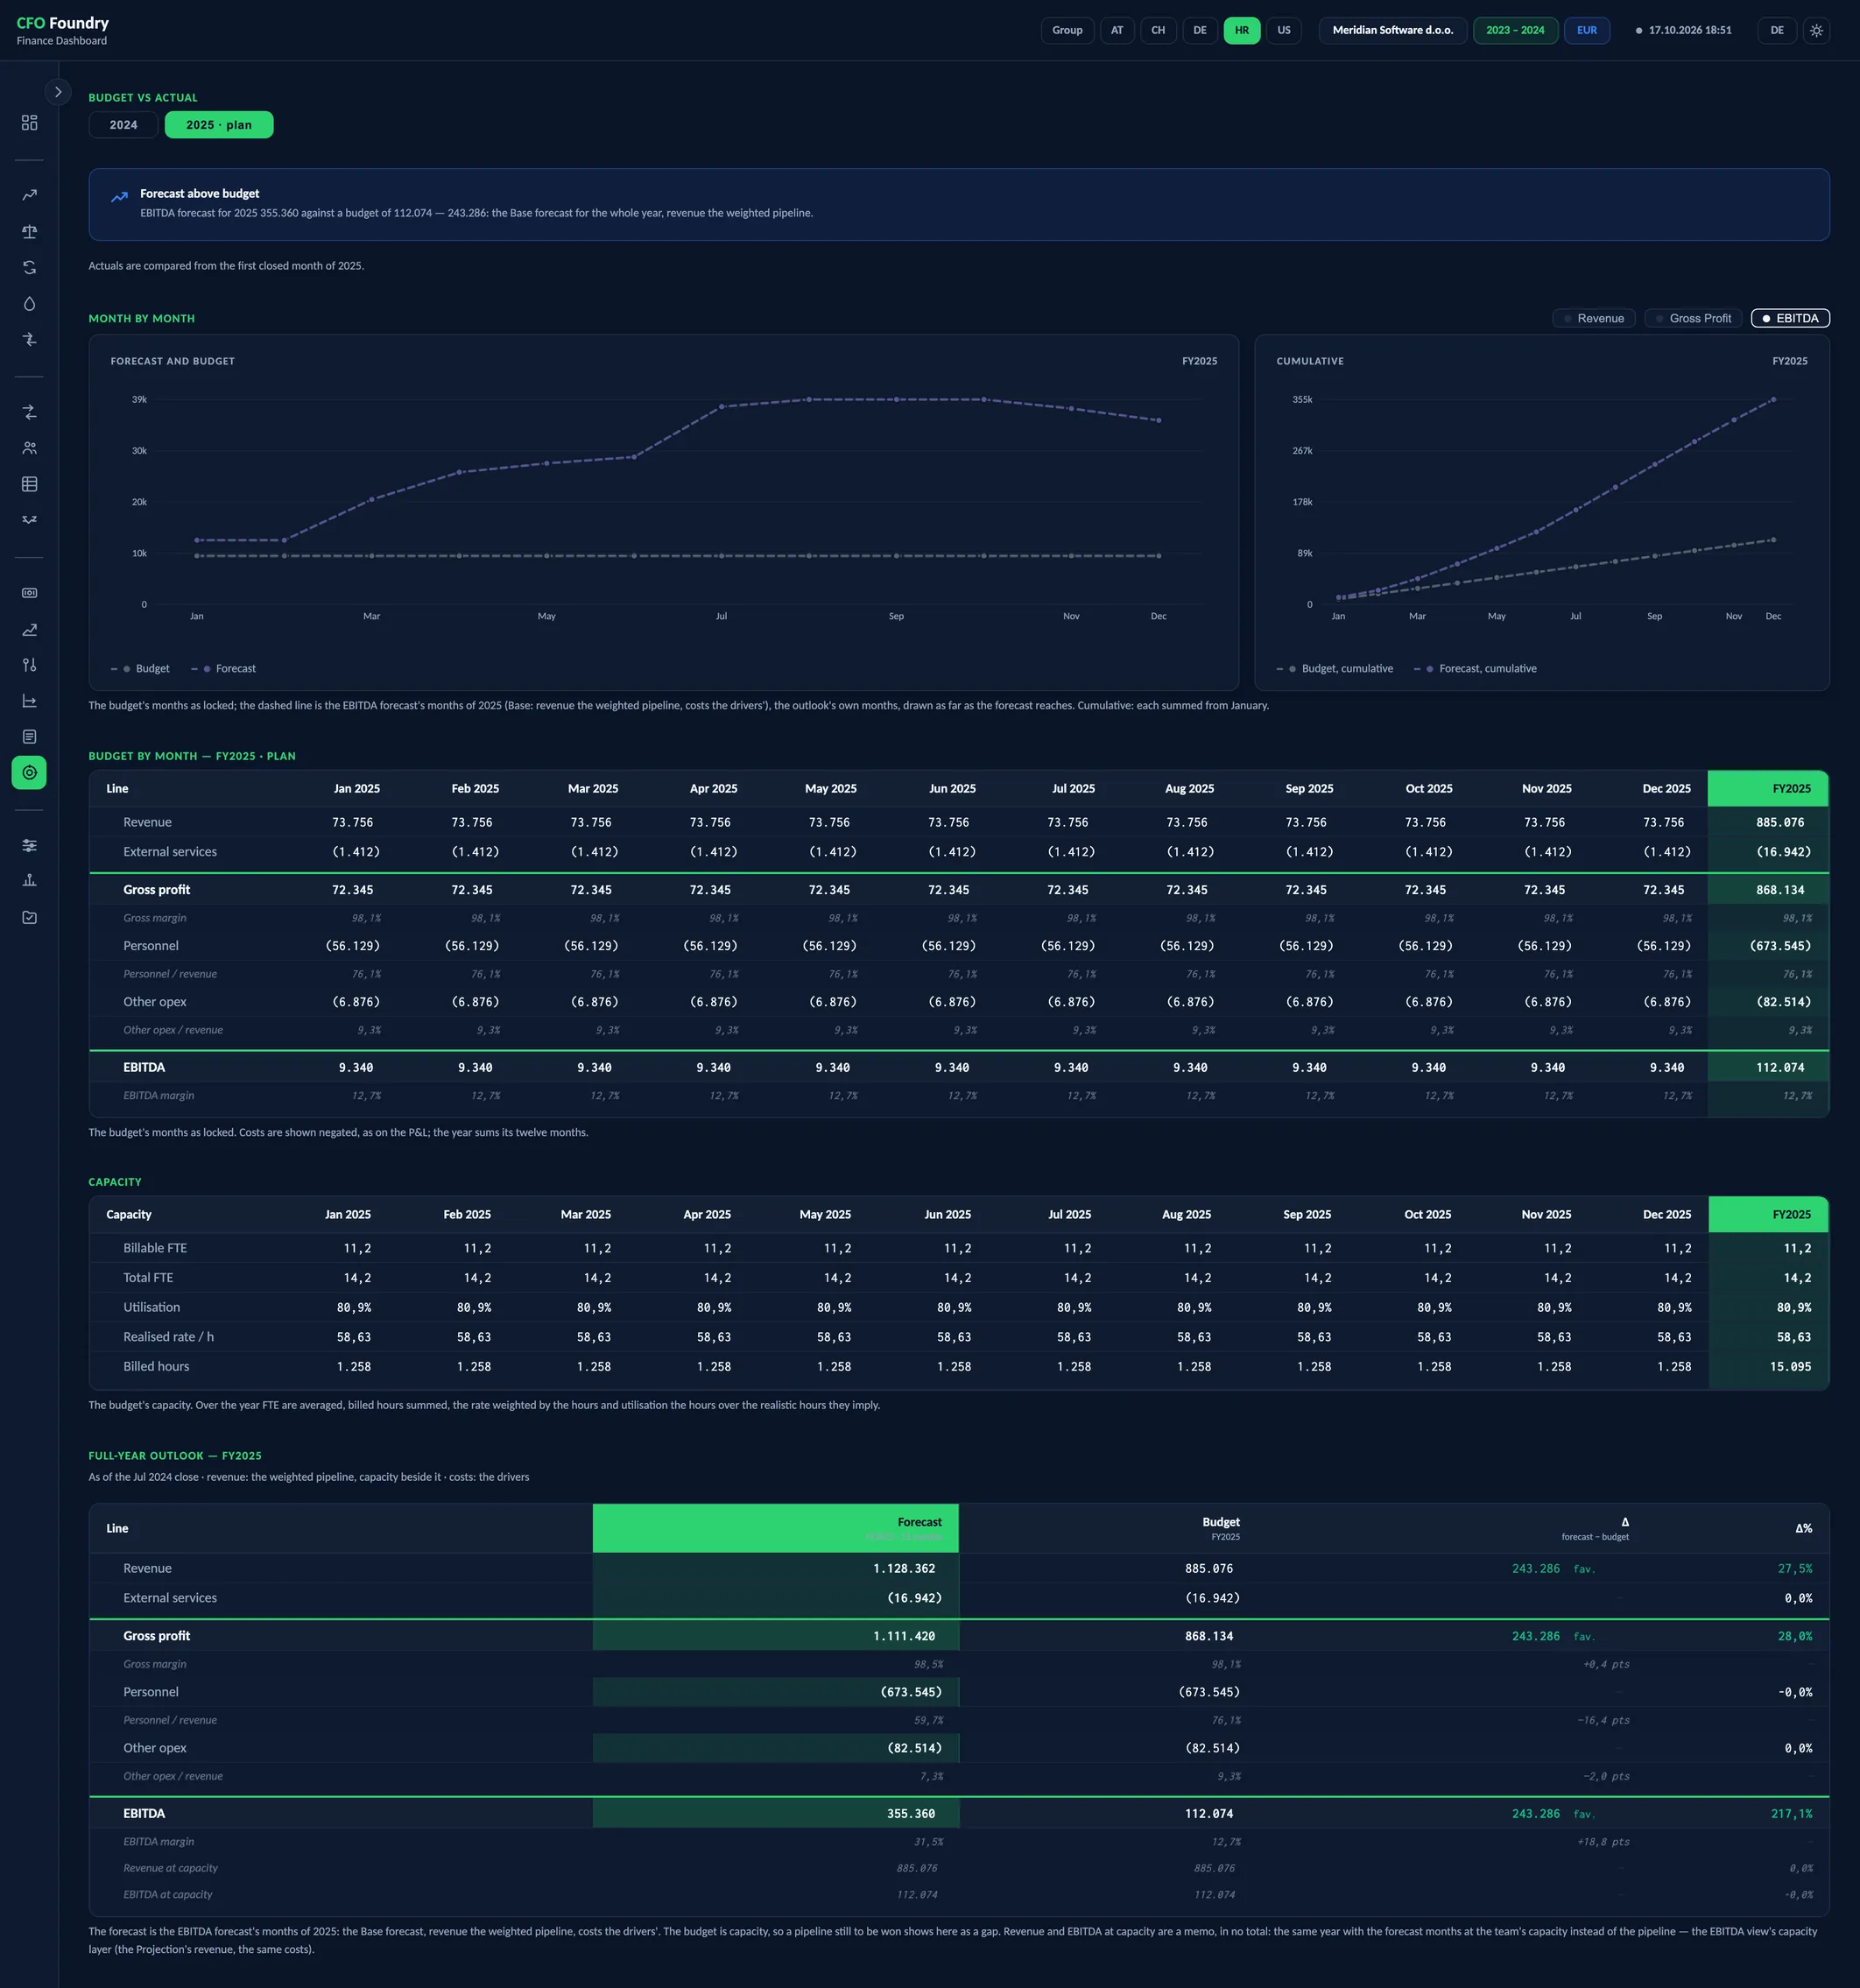Select the active green target sidebar icon
Image resolution: width=1860 pixels, height=1988 pixels.
pyautogui.click(x=29, y=772)
